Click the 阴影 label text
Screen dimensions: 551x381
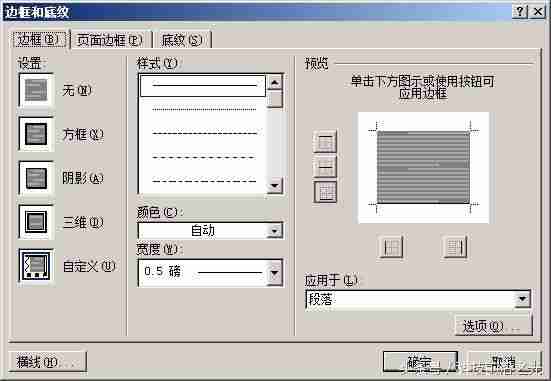click(83, 178)
